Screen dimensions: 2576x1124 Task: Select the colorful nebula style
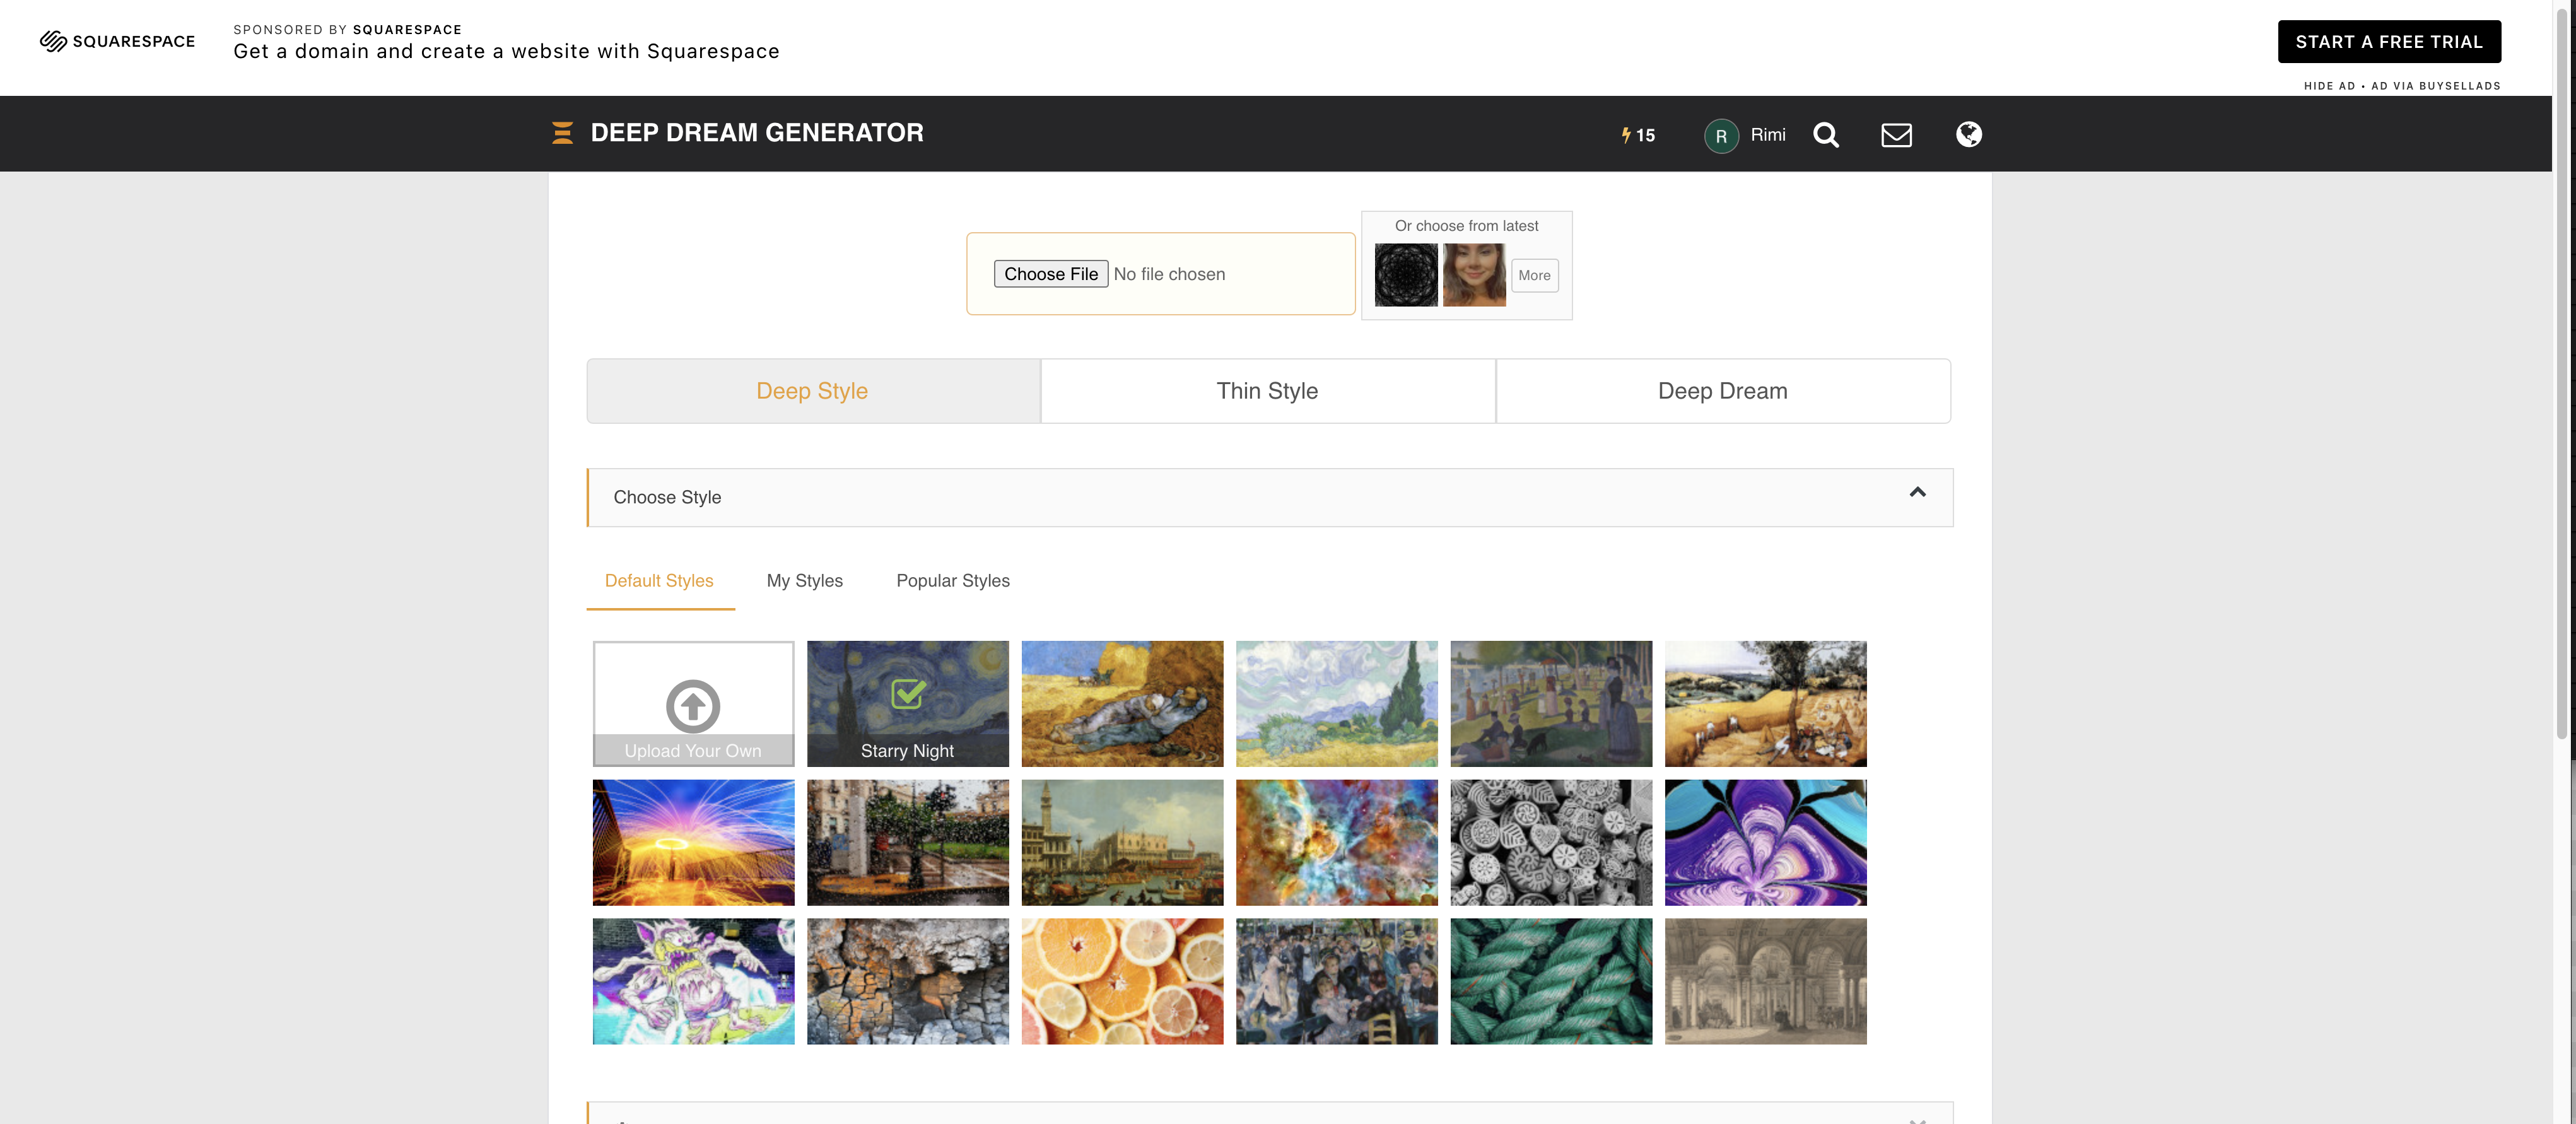(x=1336, y=843)
